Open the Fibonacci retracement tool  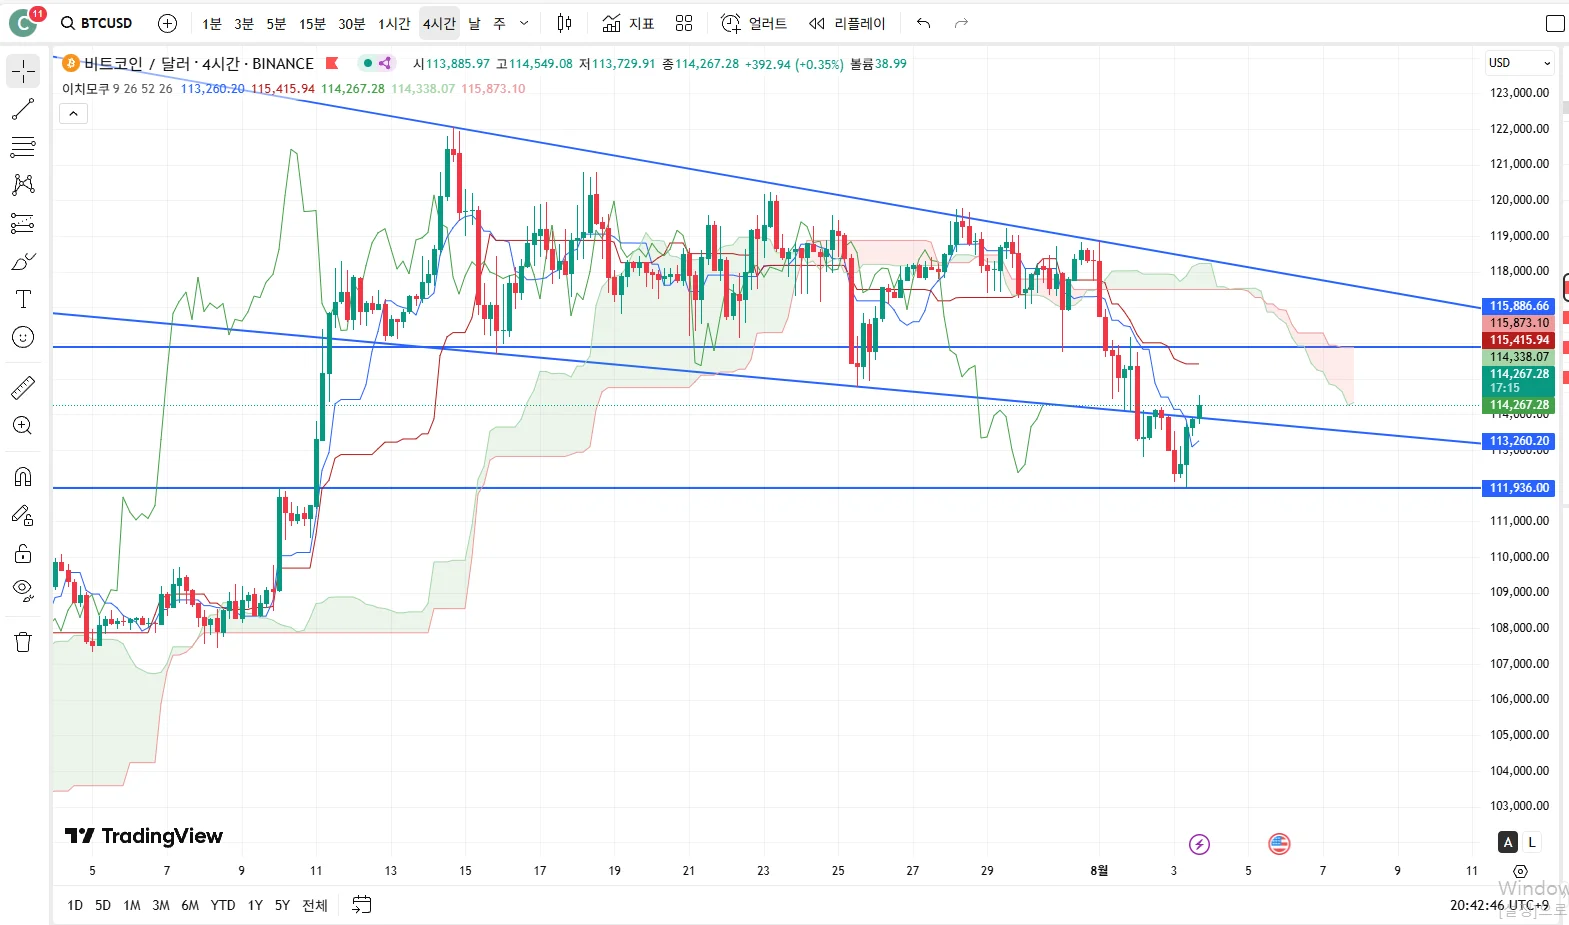[x=23, y=147]
